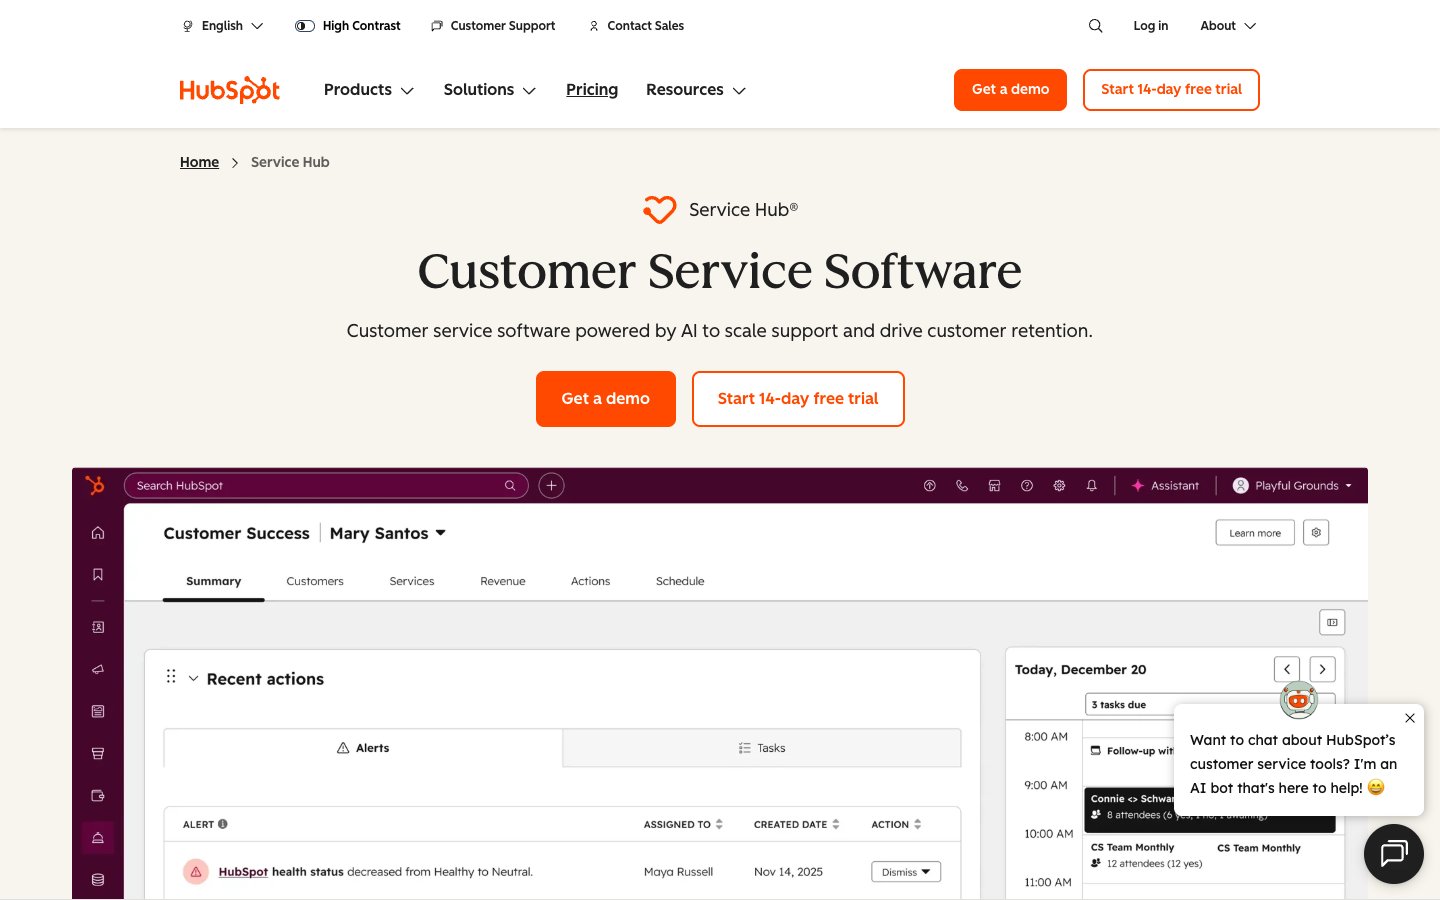Click the notifications bell icon
Image resolution: width=1440 pixels, height=900 pixels.
(1091, 486)
